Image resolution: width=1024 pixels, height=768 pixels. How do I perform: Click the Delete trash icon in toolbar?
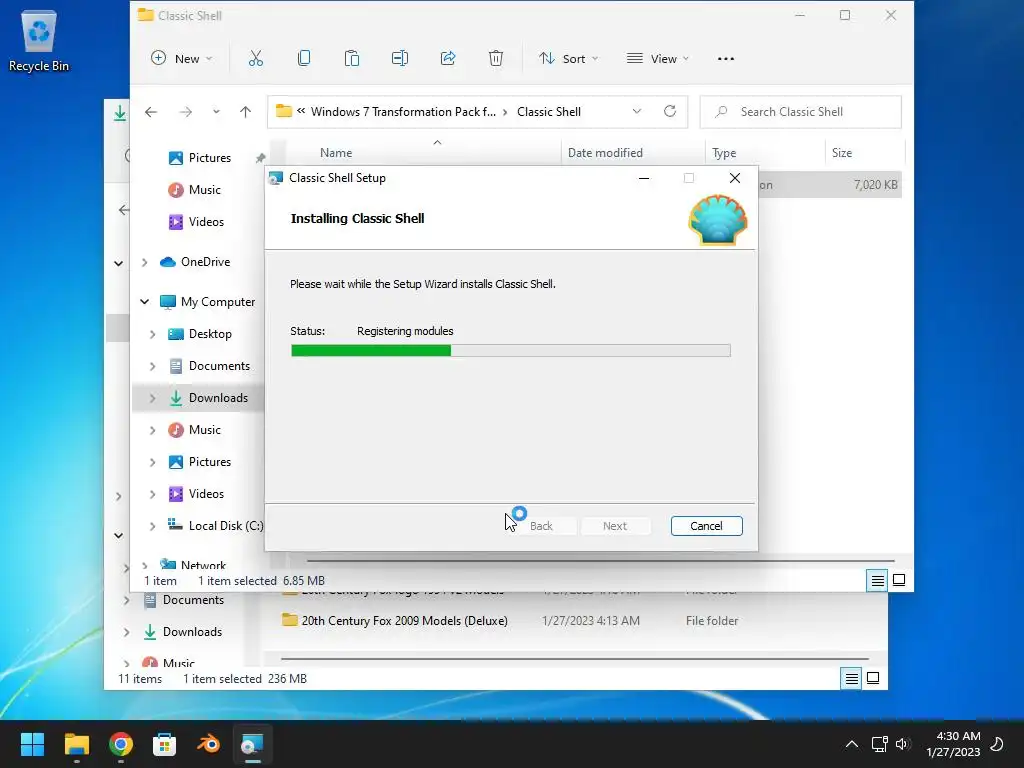click(496, 59)
